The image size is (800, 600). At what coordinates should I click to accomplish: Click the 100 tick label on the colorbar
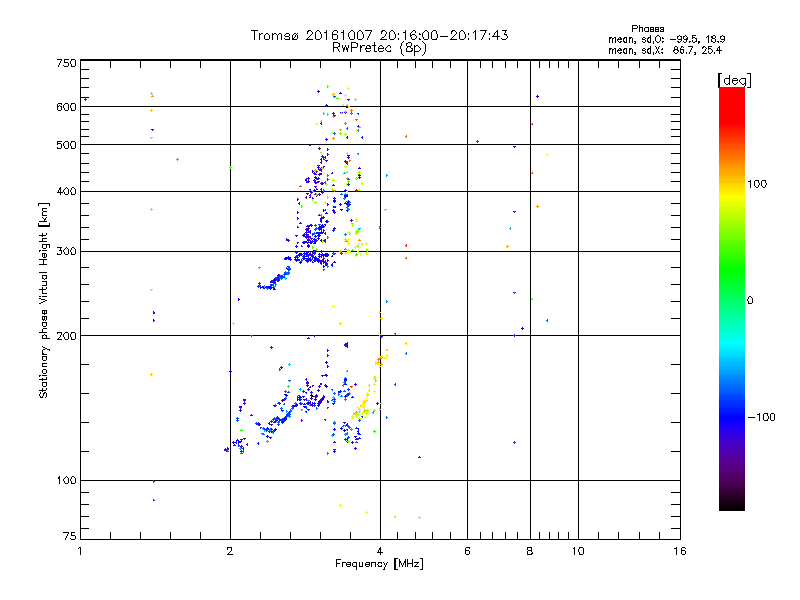tap(759, 184)
